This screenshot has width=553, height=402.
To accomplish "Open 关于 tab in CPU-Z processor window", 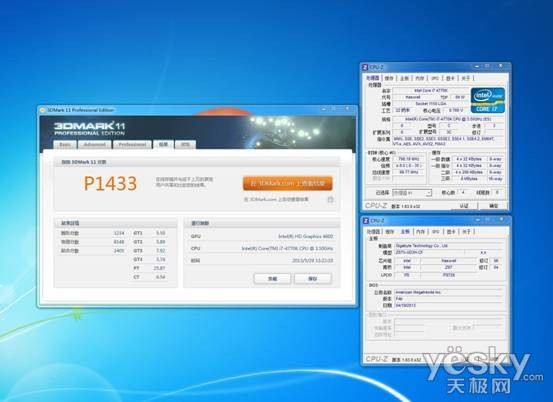I will click(x=466, y=78).
